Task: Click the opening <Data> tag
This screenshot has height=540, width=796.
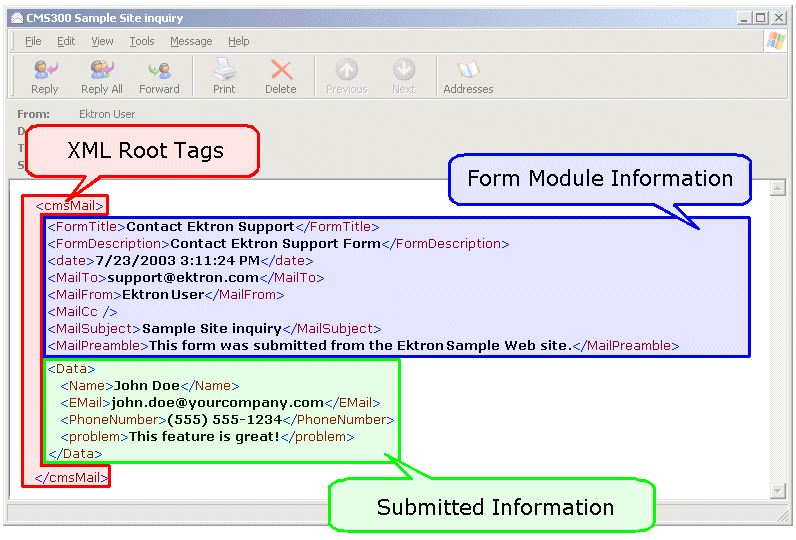Action: tap(71, 369)
